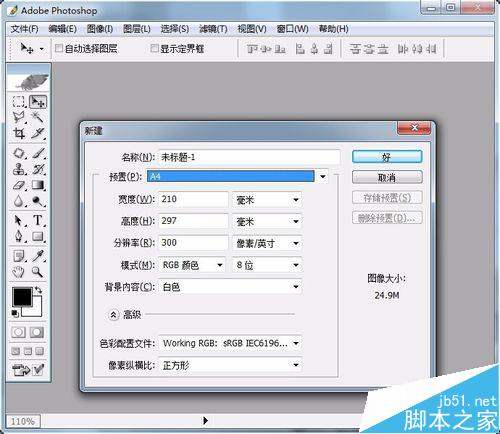Select the Move tool in toolbox
The width and height of the screenshot is (500, 434).
pyautogui.click(x=38, y=101)
